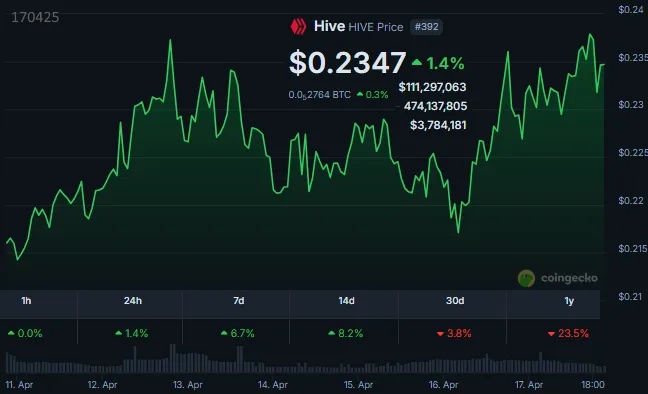The height and width of the screenshot is (394, 648).
Task: Click the $111,297,063 value
Action: pos(432,87)
